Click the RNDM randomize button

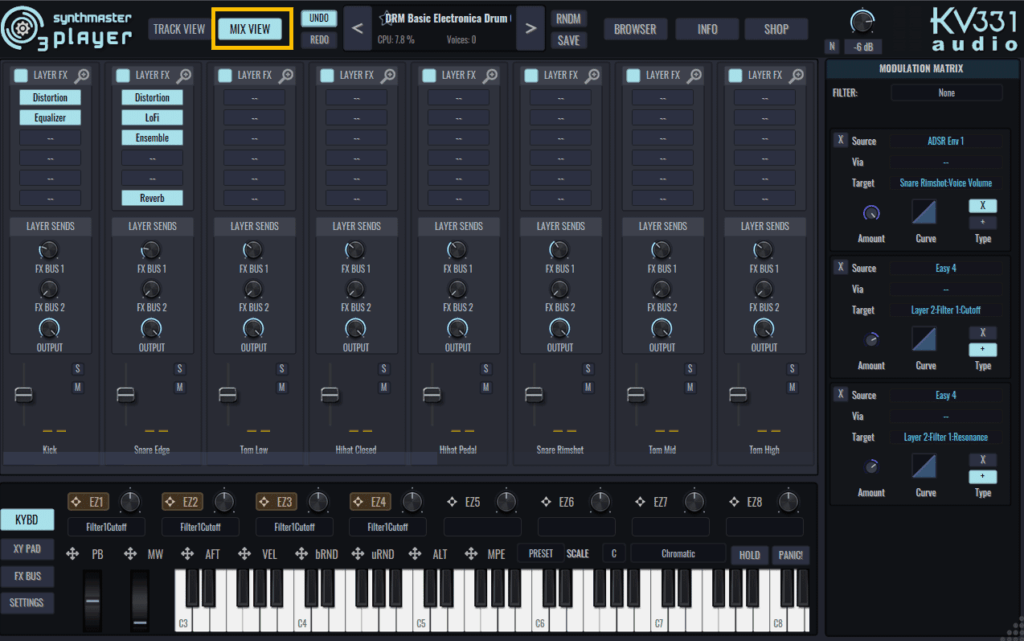[568, 19]
